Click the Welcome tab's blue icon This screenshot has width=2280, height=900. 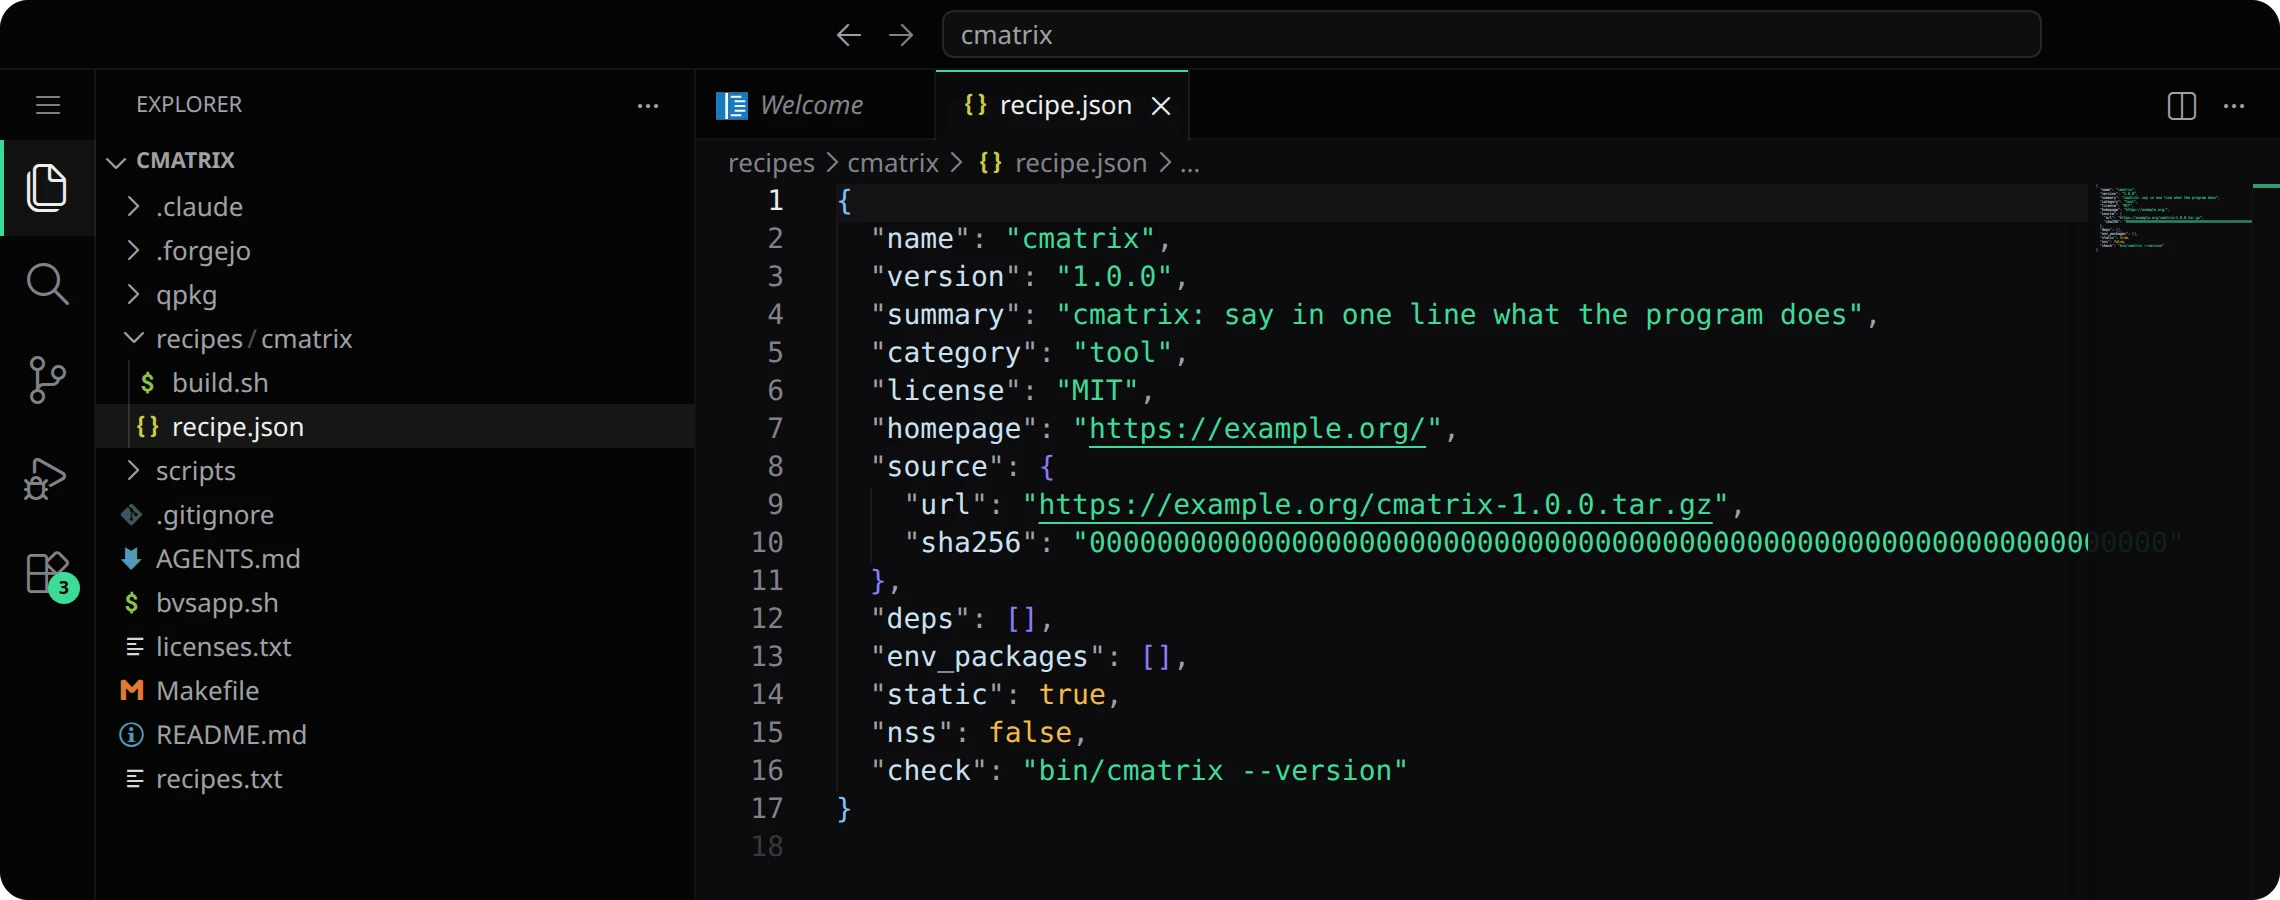click(x=732, y=106)
